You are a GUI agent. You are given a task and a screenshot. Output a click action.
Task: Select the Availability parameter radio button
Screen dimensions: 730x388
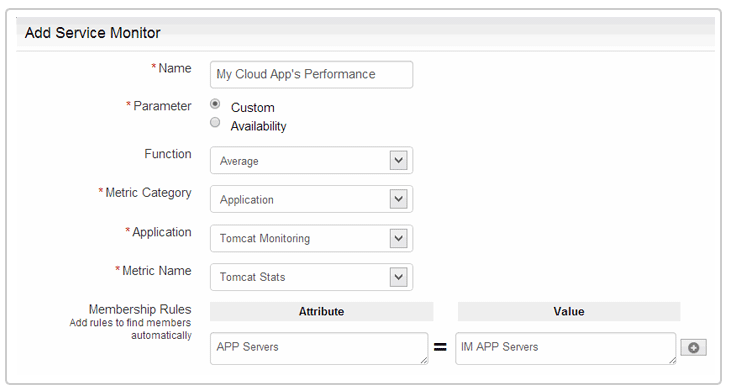(x=215, y=123)
